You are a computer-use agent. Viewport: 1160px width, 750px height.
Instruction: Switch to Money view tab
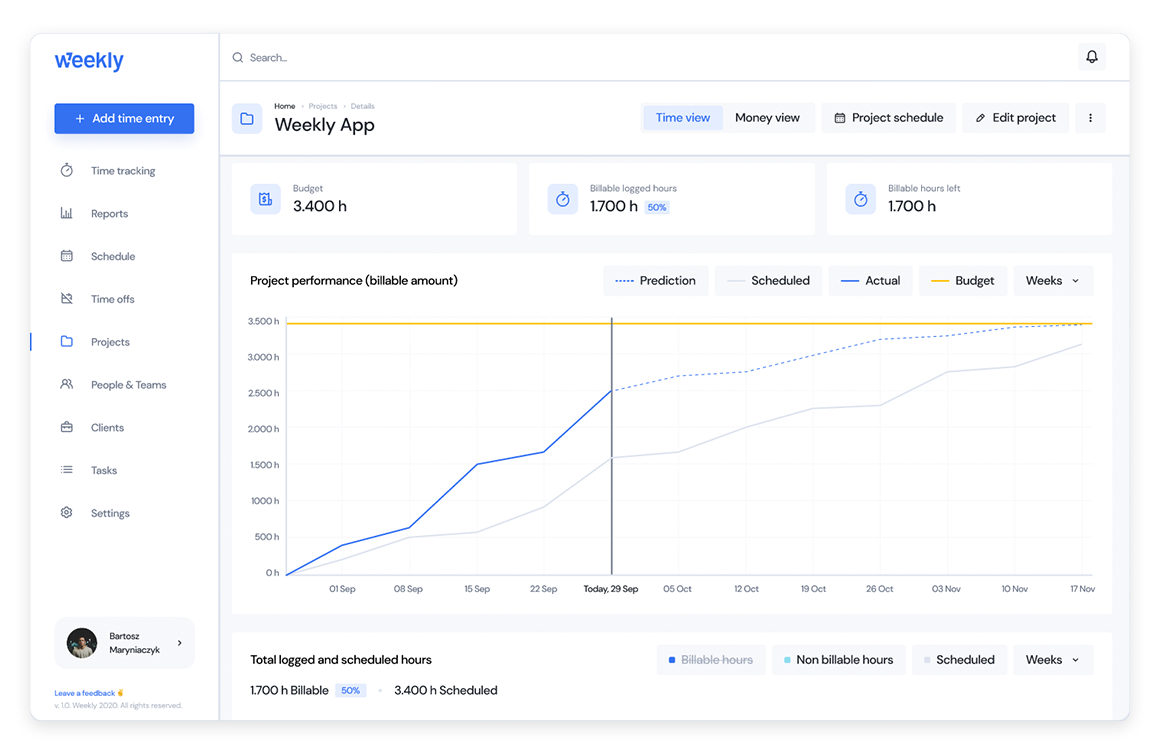(x=767, y=118)
